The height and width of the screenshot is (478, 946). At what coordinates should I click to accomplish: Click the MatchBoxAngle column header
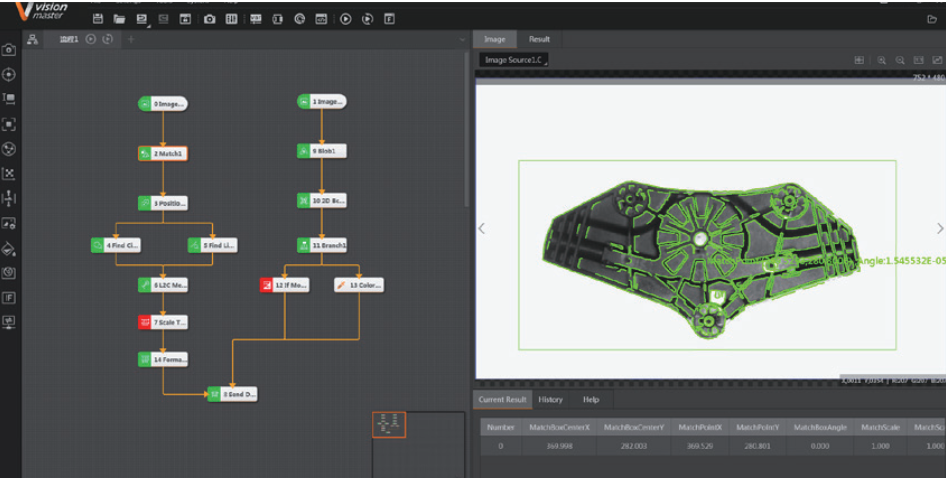819,427
